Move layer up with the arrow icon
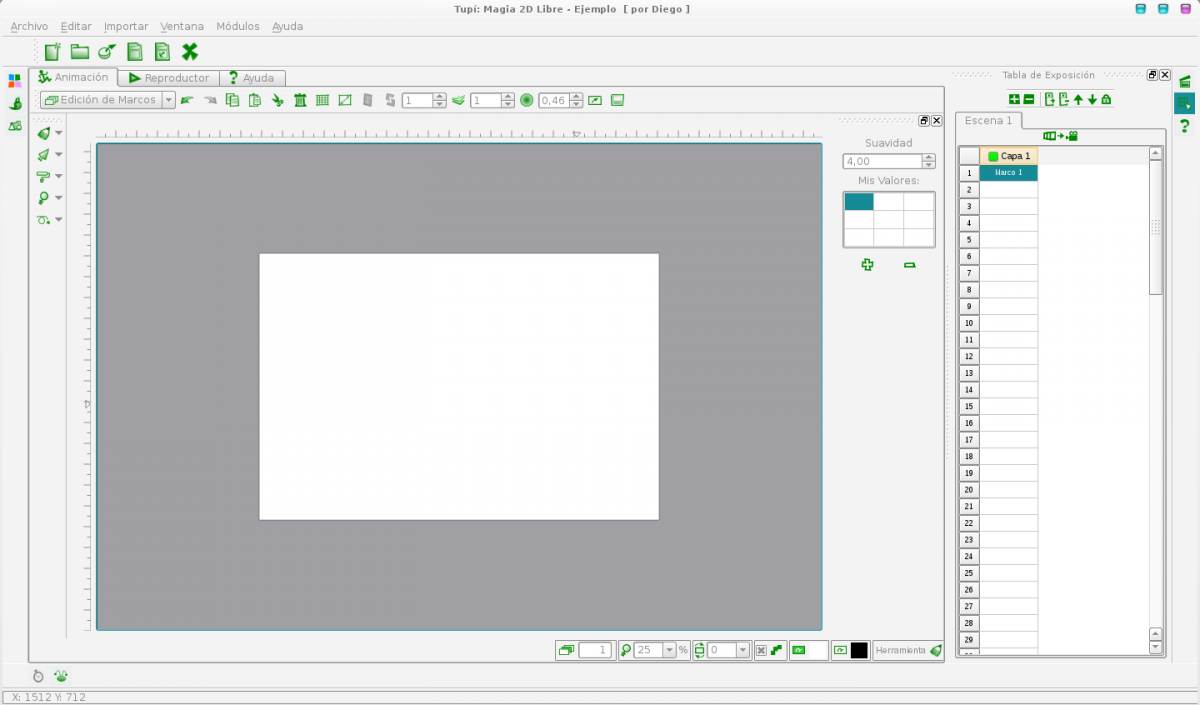 (x=1078, y=100)
